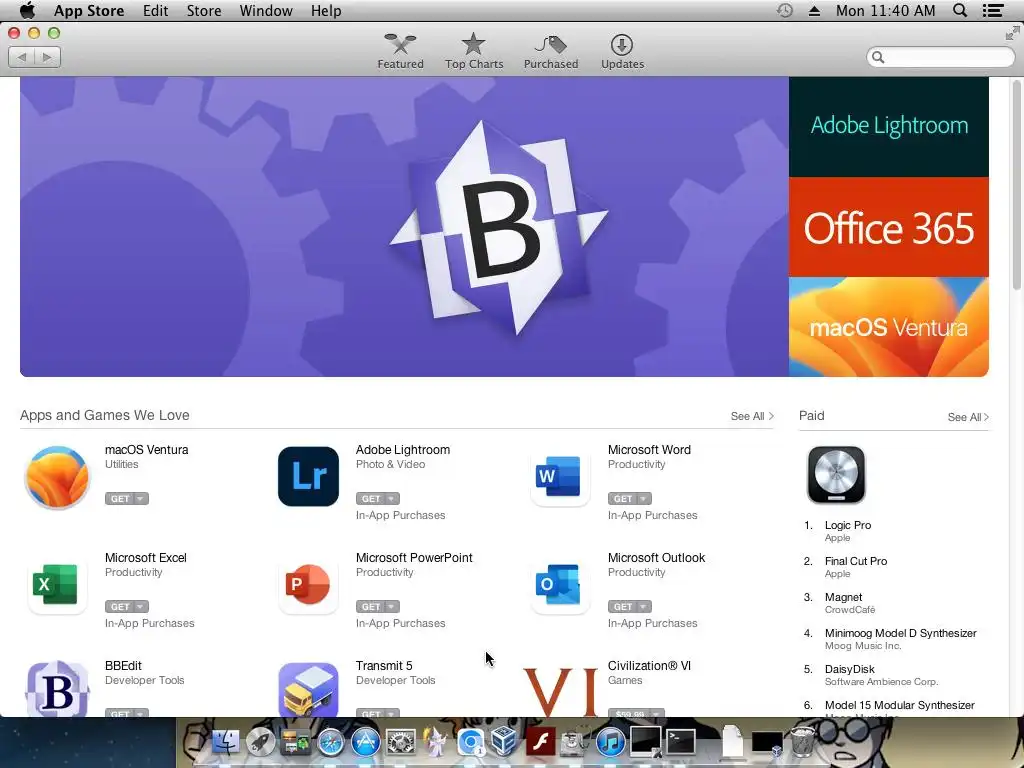Viewport: 1024px width, 768px height.
Task: Open Terminal from the Dock
Action: [x=680, y=742]
